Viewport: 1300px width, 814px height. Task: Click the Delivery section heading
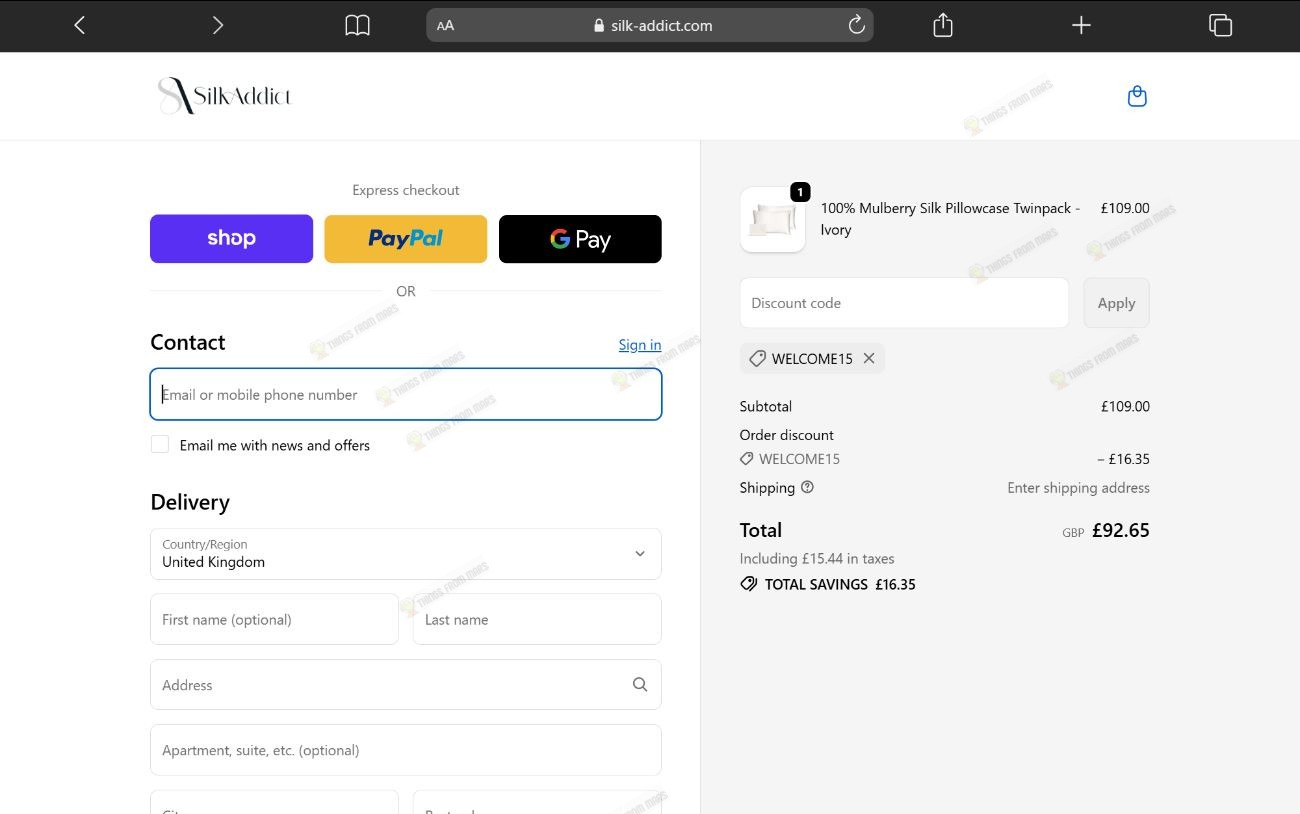pos(190,502)
